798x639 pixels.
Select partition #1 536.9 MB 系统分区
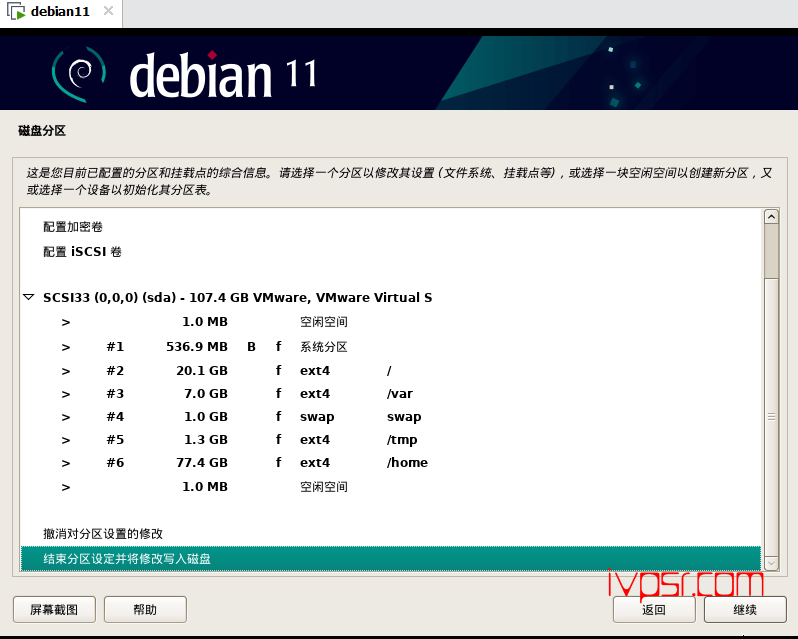391,347
